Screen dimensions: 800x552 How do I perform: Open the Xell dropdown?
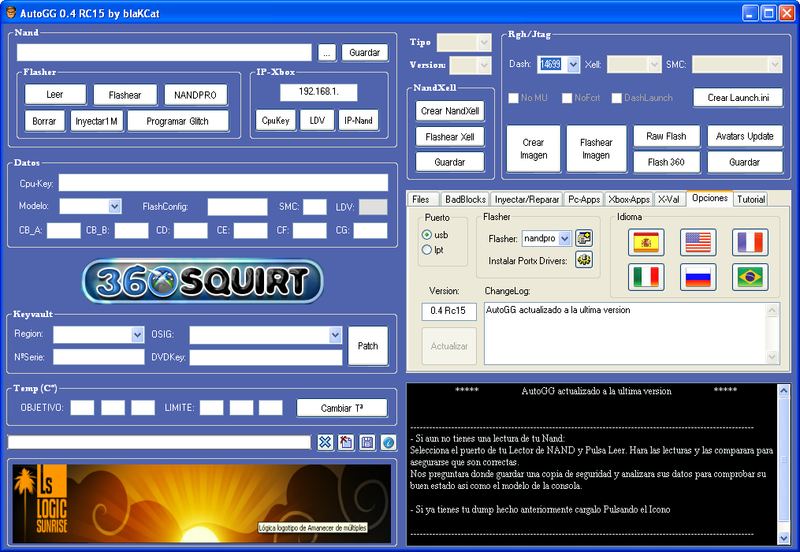[x=655, y=64]
